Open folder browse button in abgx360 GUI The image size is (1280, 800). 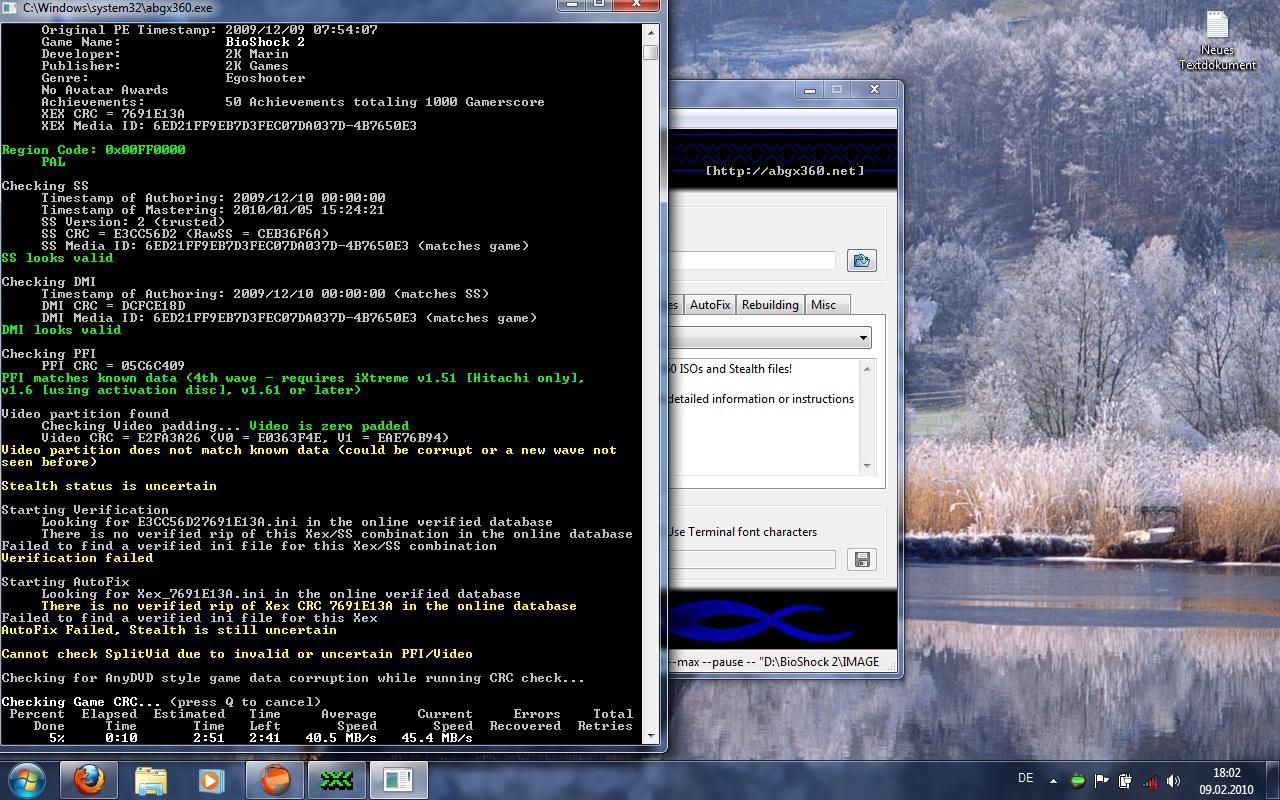coord(861,261)
